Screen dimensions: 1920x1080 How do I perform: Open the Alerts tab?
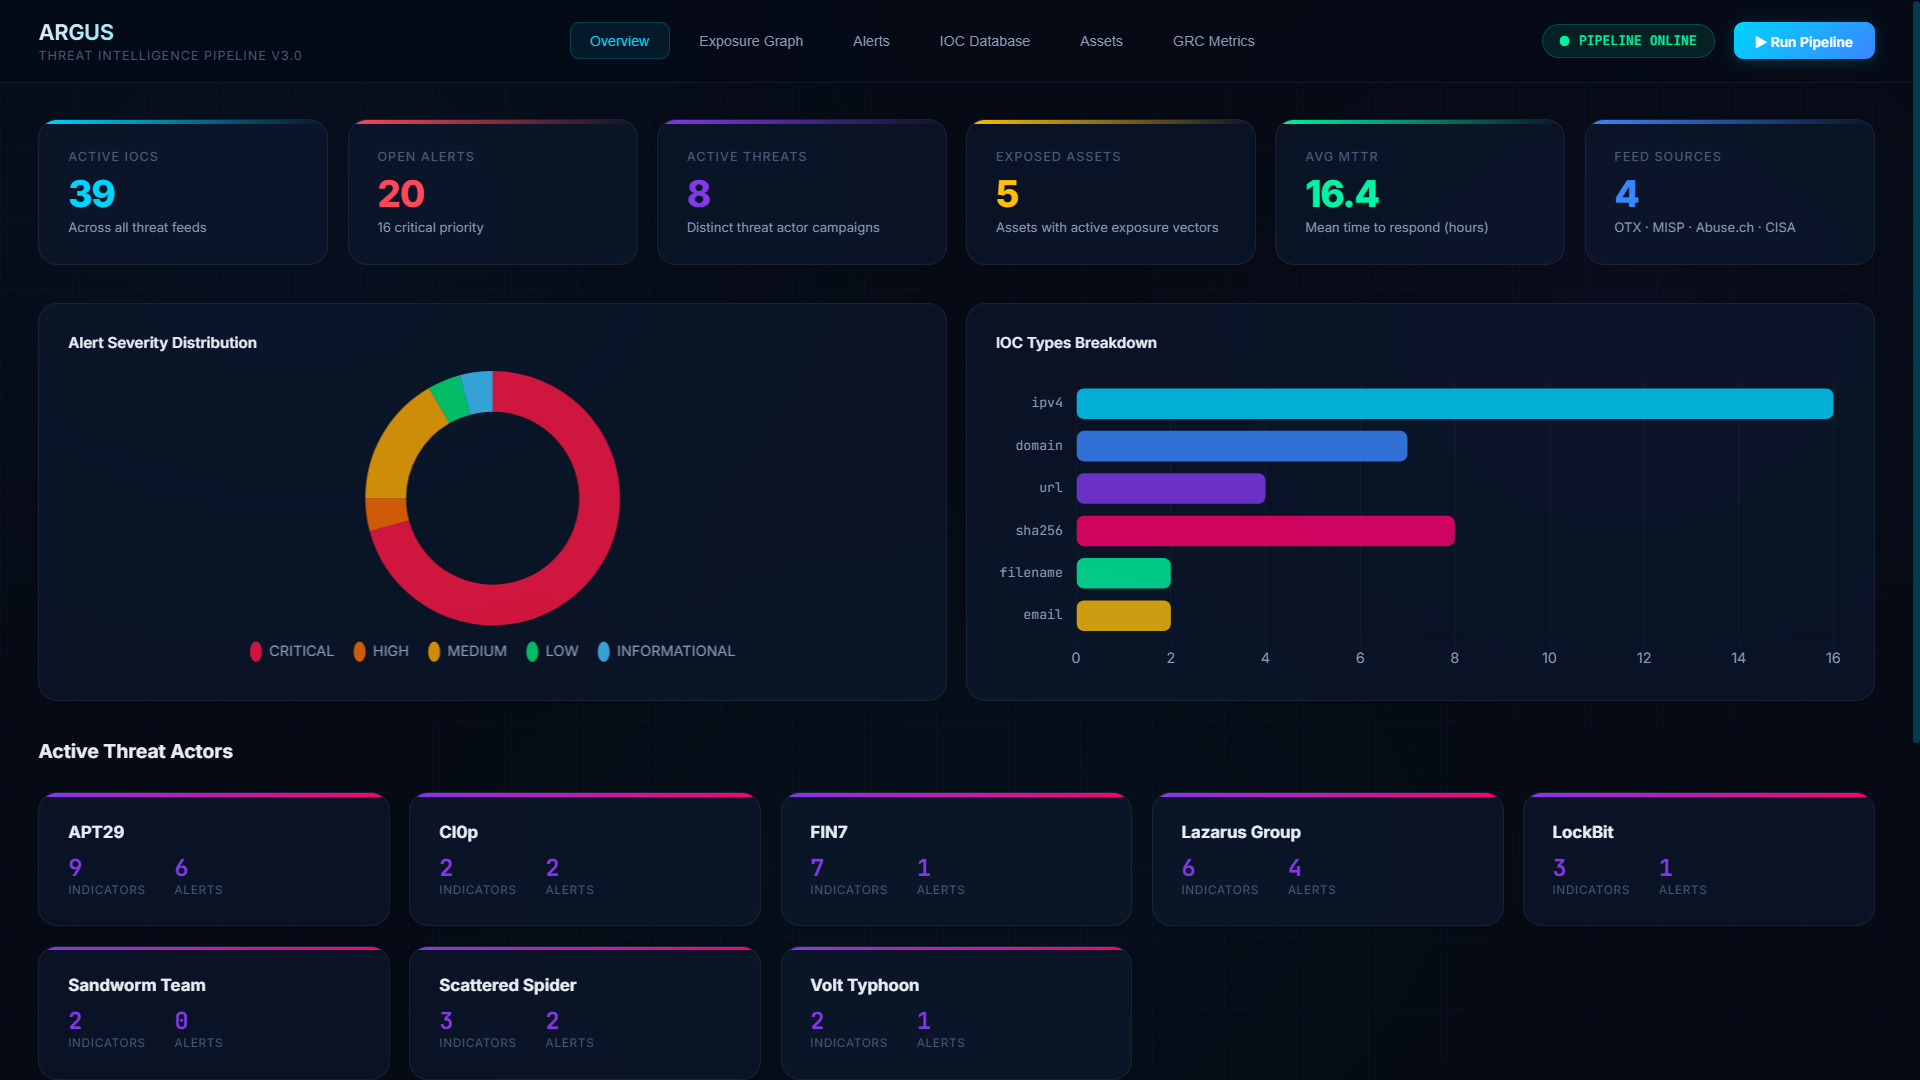point(871,41)
